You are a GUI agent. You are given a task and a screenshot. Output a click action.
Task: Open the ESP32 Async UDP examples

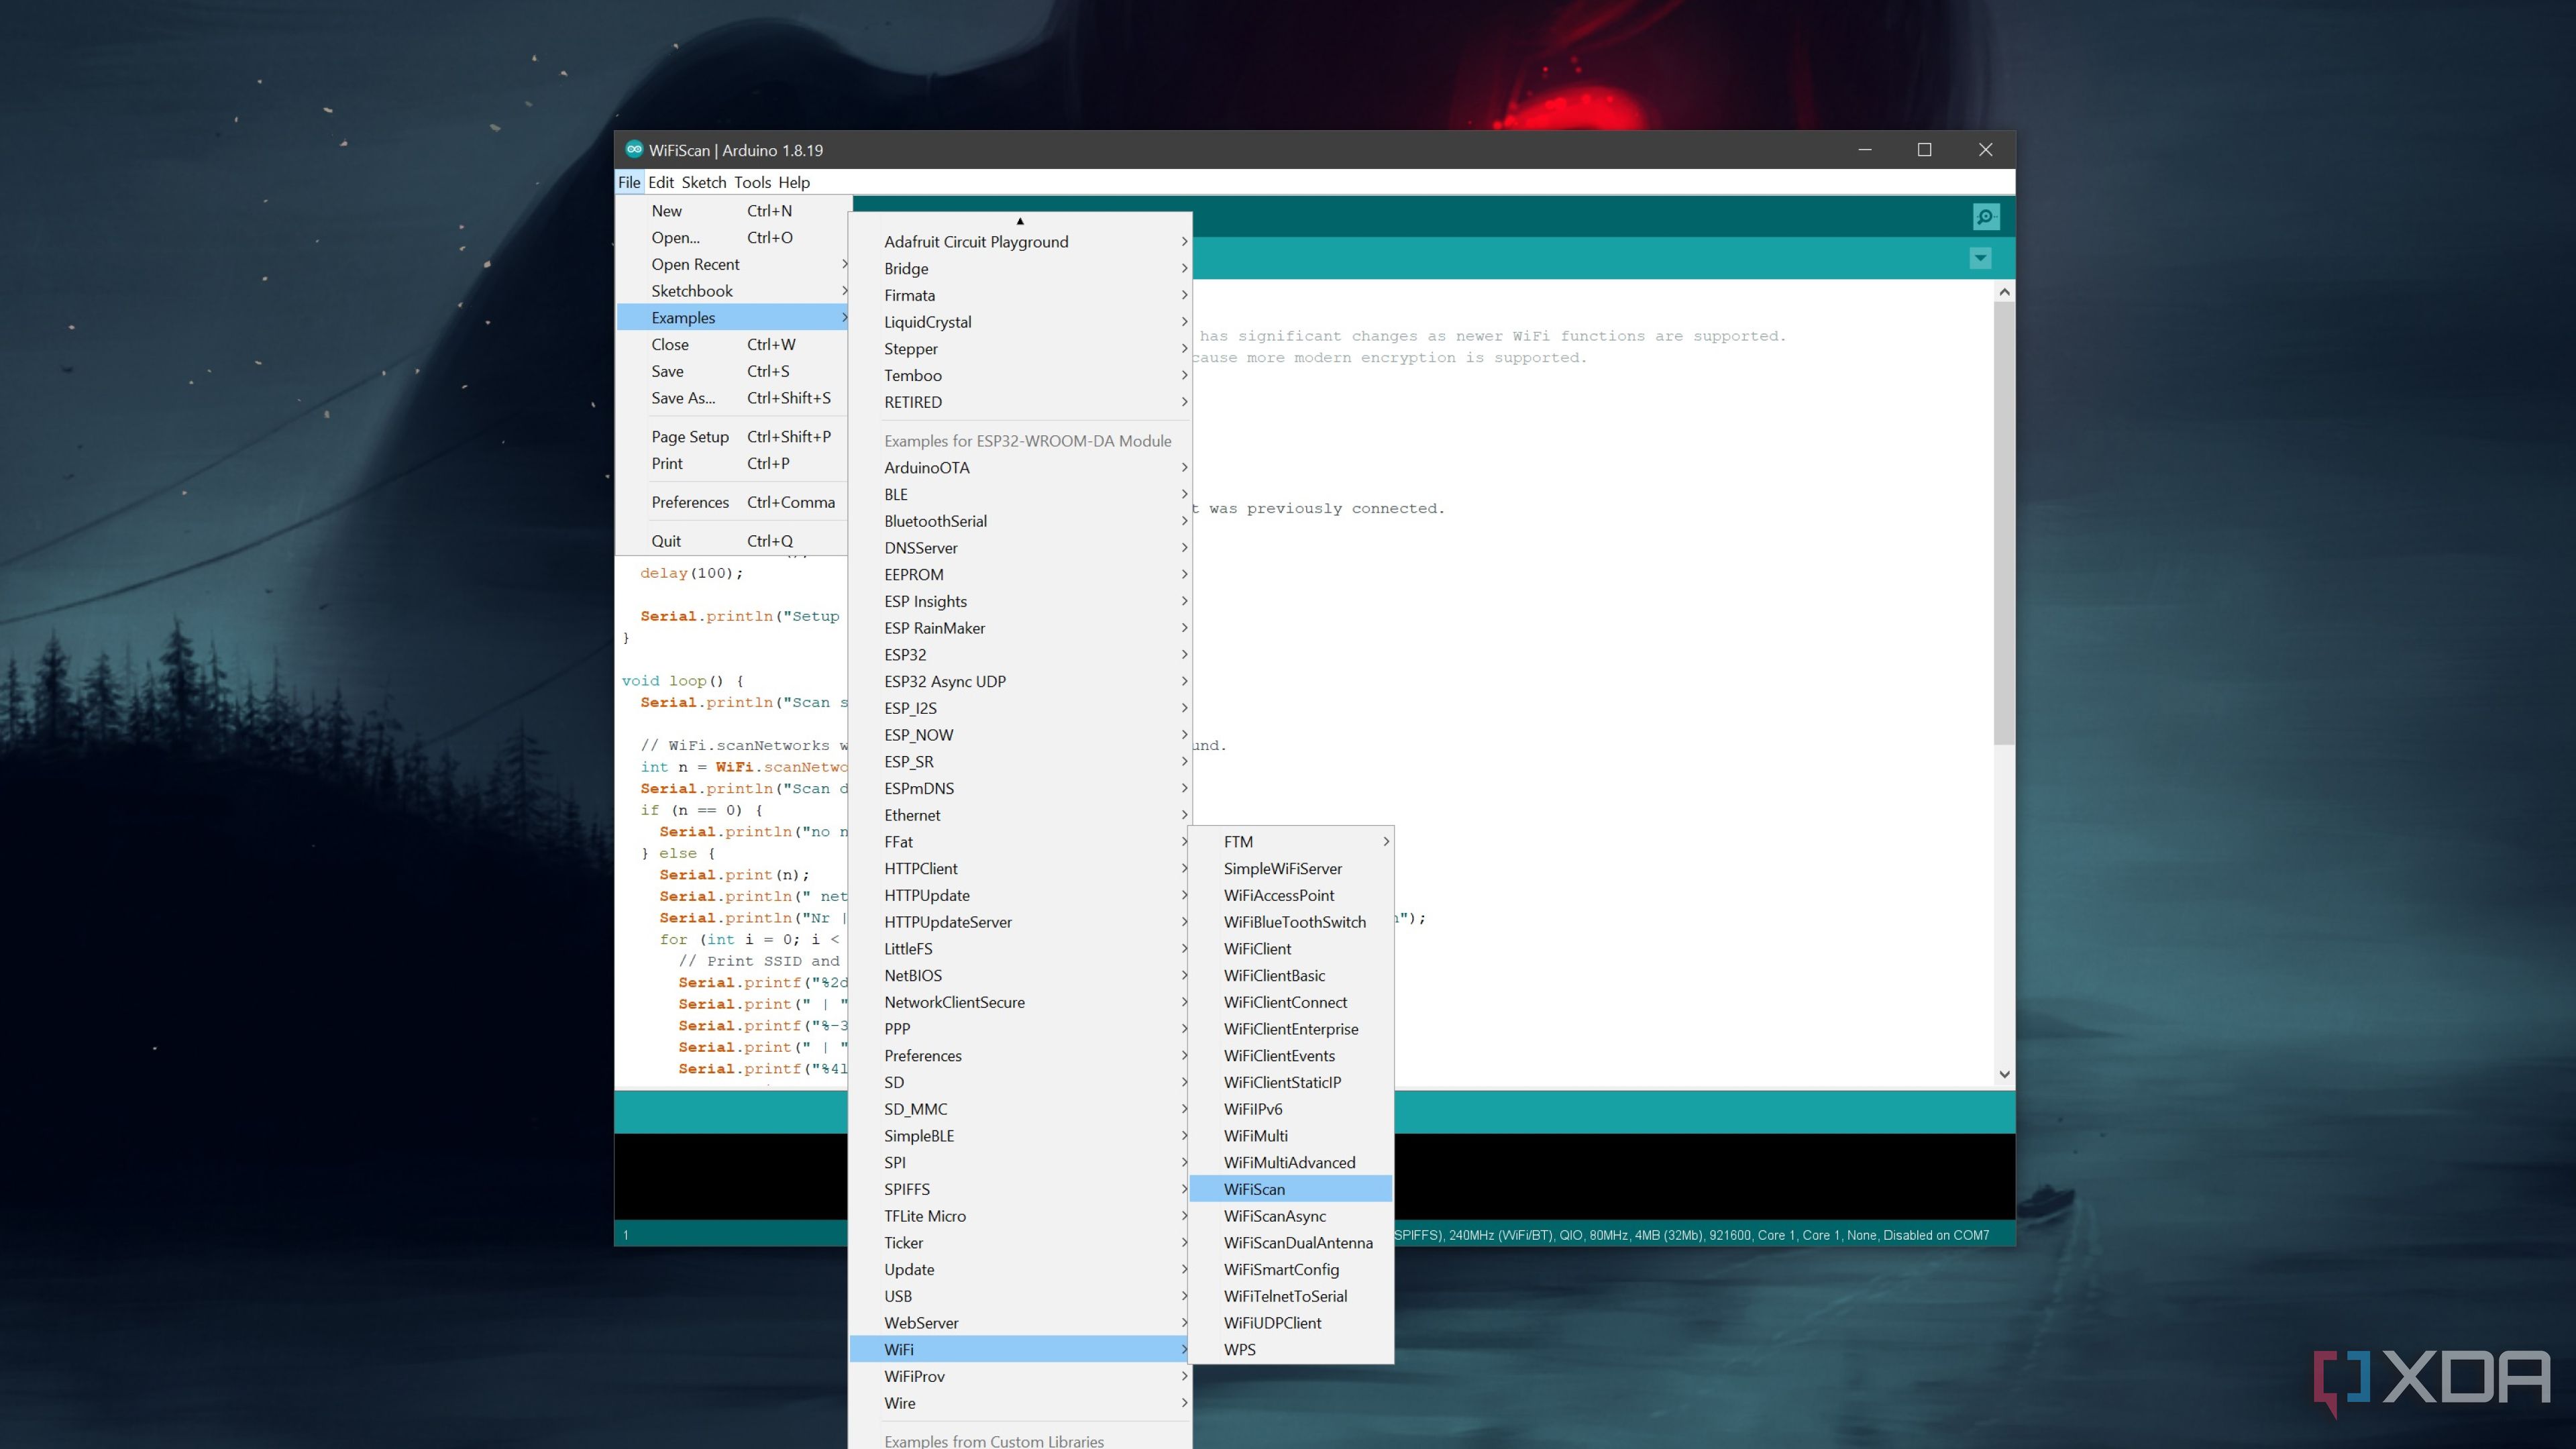click(x=1020, y=682)
